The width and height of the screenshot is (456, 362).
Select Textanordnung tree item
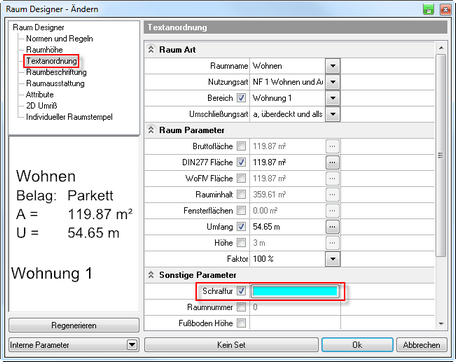tap(51, 61)
